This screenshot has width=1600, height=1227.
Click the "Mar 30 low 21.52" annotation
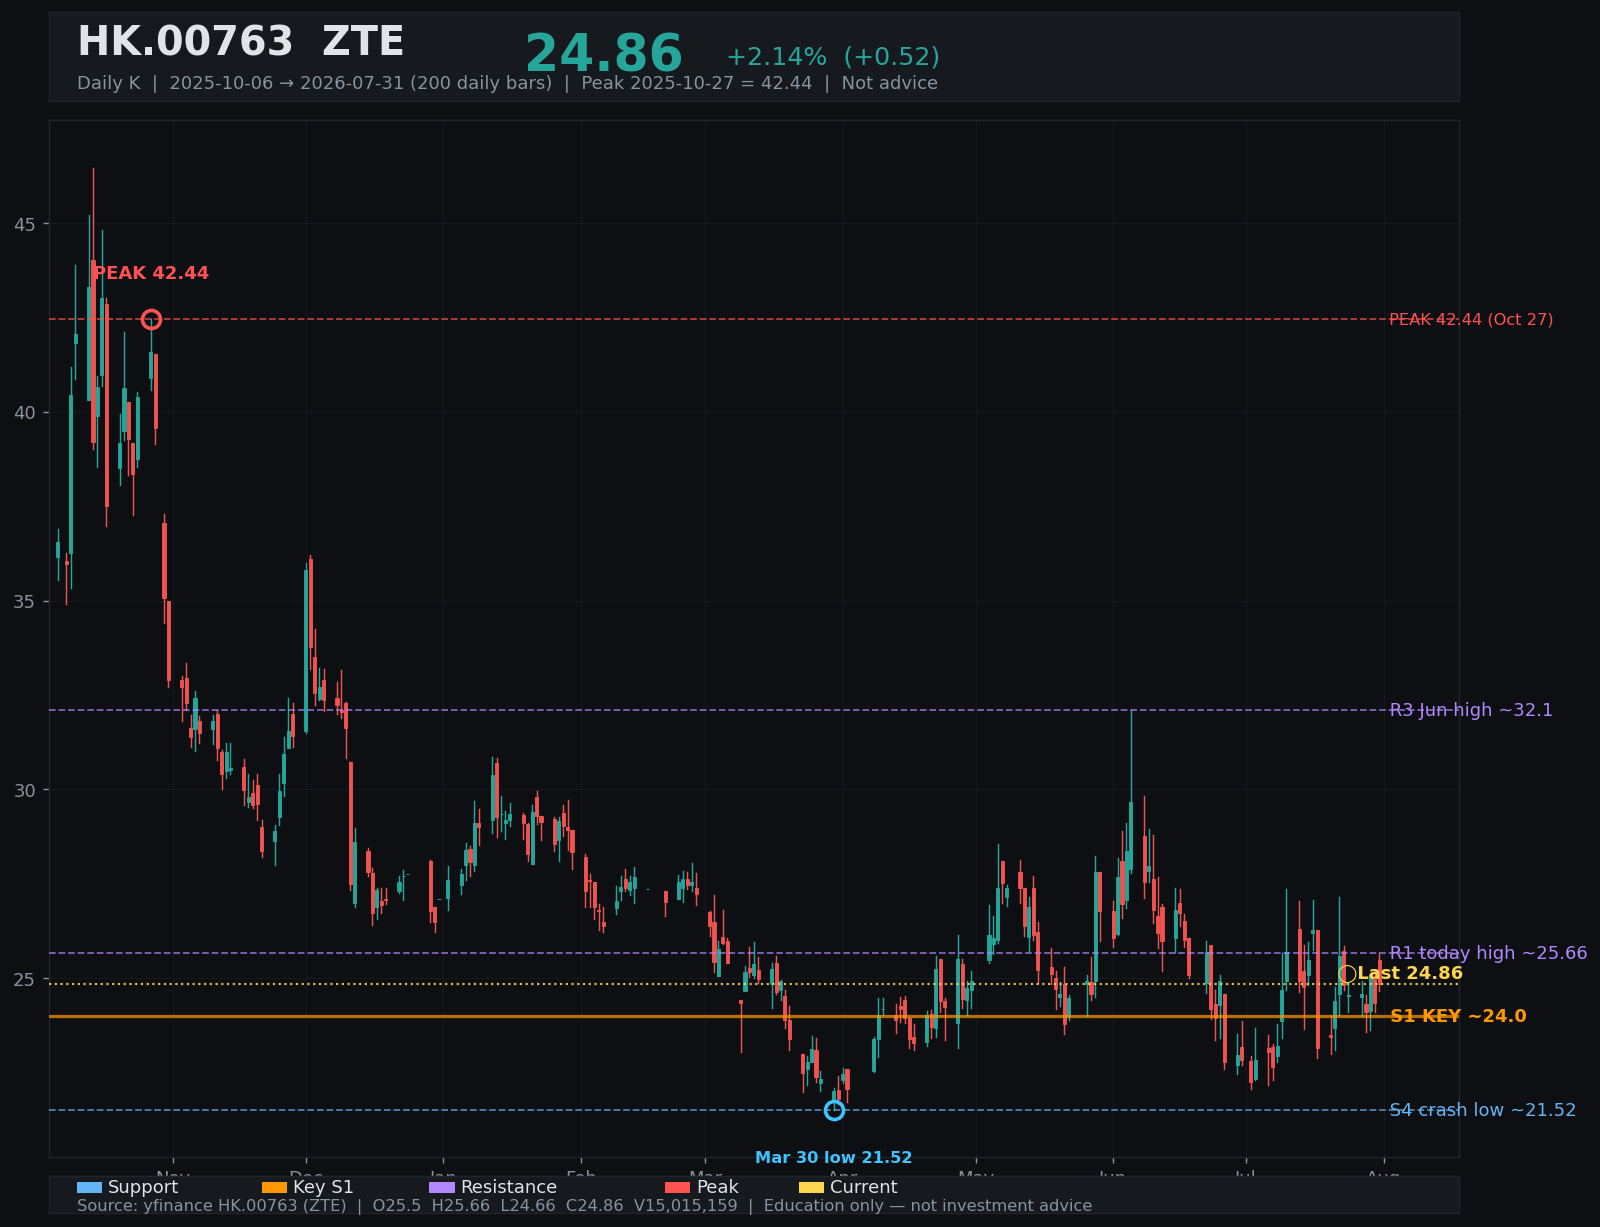pyautogui.click(x=834, y=1158)
